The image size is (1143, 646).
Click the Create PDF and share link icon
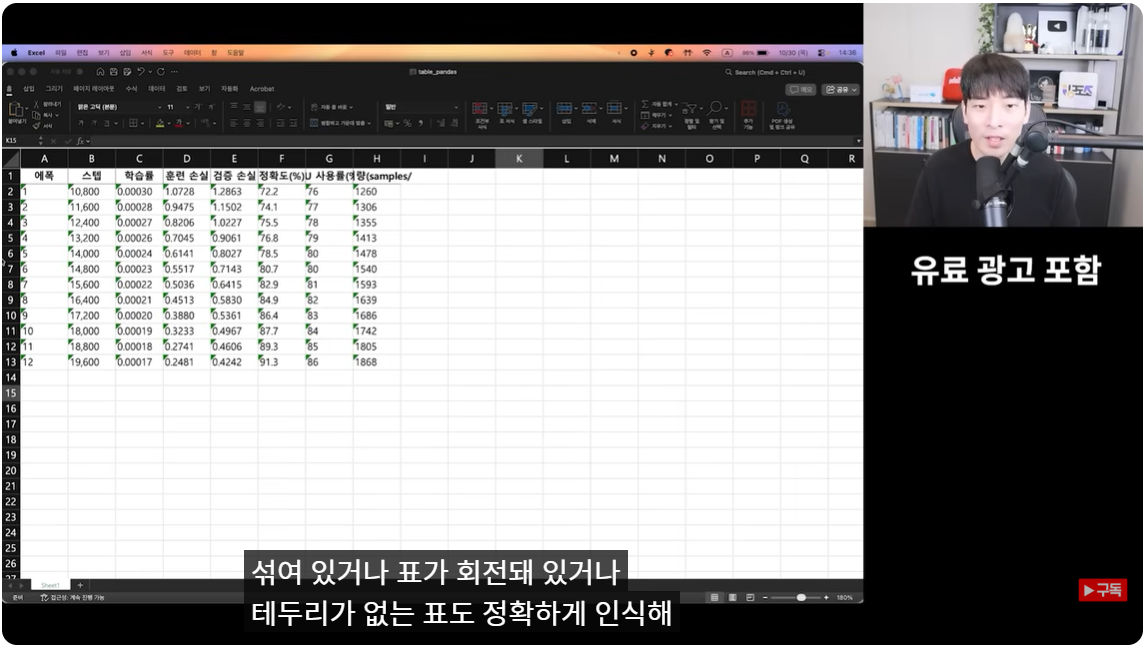[782, 109]
